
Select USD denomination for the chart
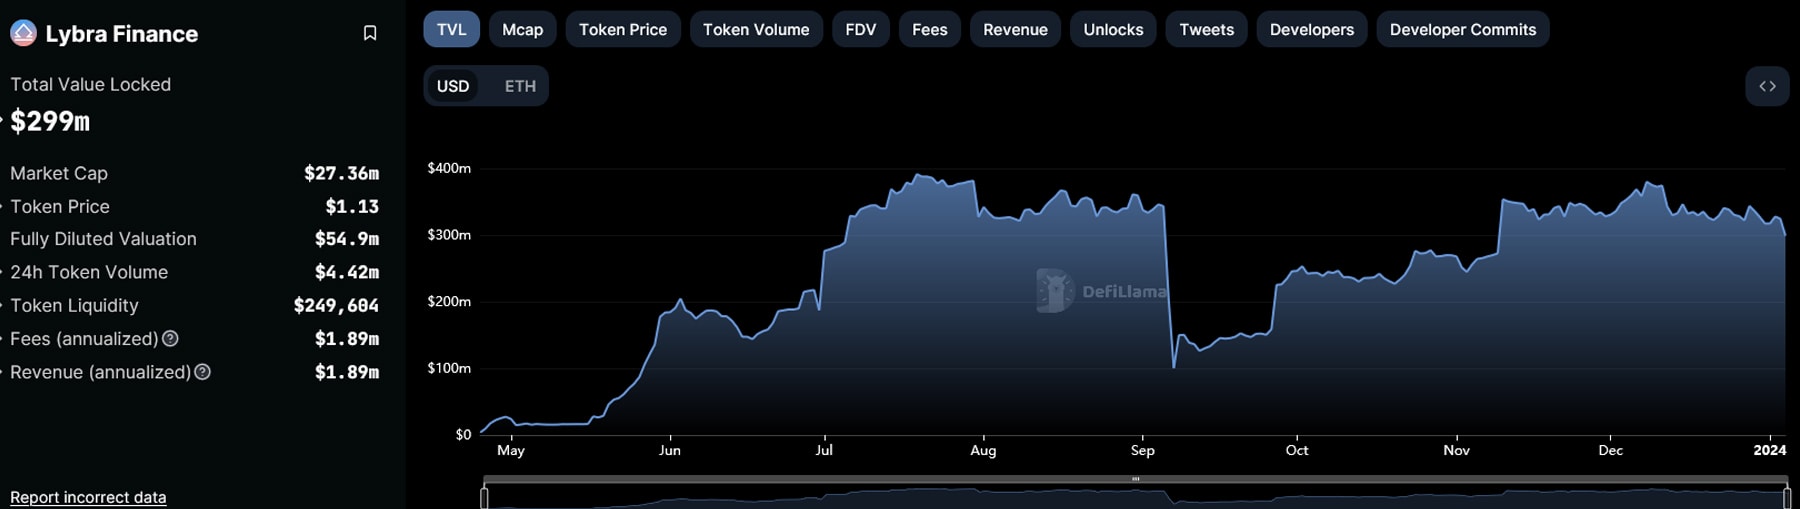(452, 86)
